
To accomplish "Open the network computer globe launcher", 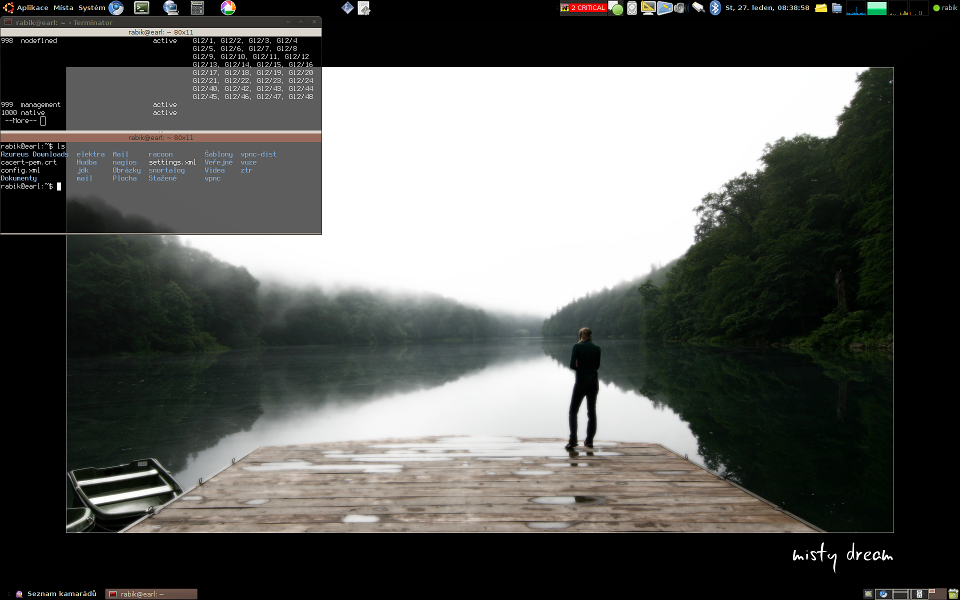I will [x=171, y=8].
